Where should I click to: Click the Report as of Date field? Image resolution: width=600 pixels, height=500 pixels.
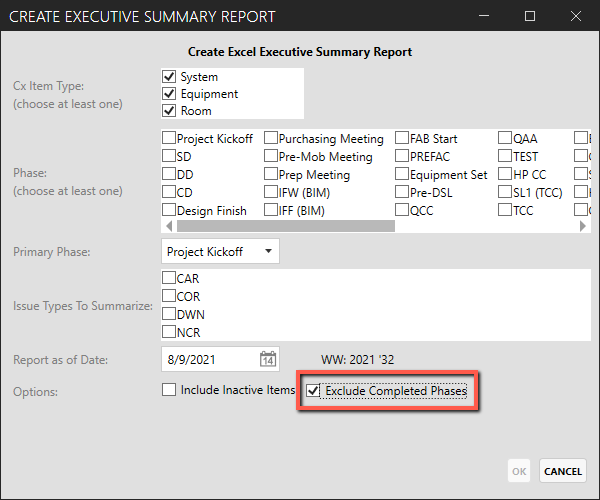(x=208, y=359)
